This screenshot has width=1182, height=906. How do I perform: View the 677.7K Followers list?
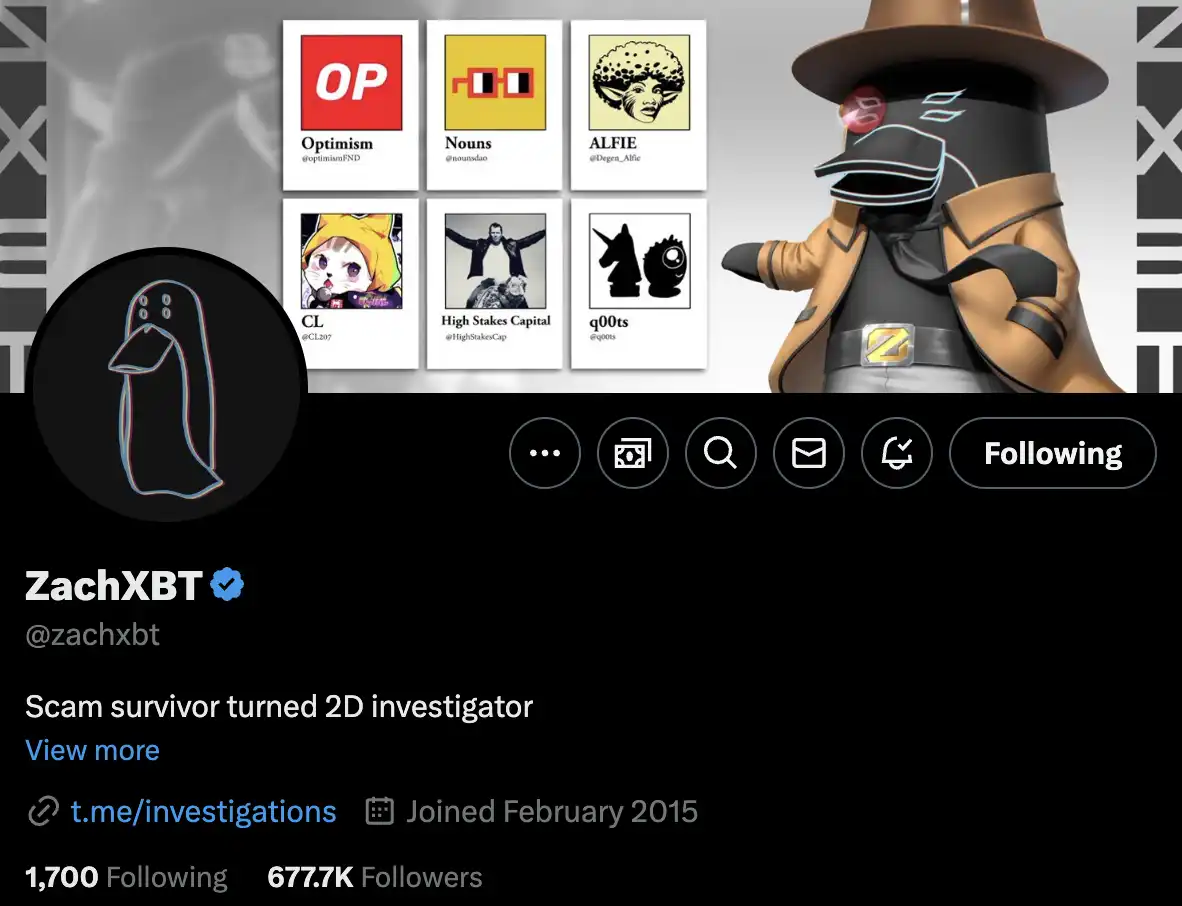coord(374,877)
